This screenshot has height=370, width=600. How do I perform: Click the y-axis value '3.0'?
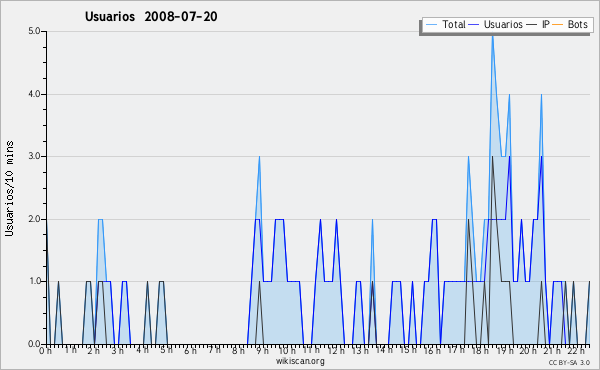[x=34, y=156]
